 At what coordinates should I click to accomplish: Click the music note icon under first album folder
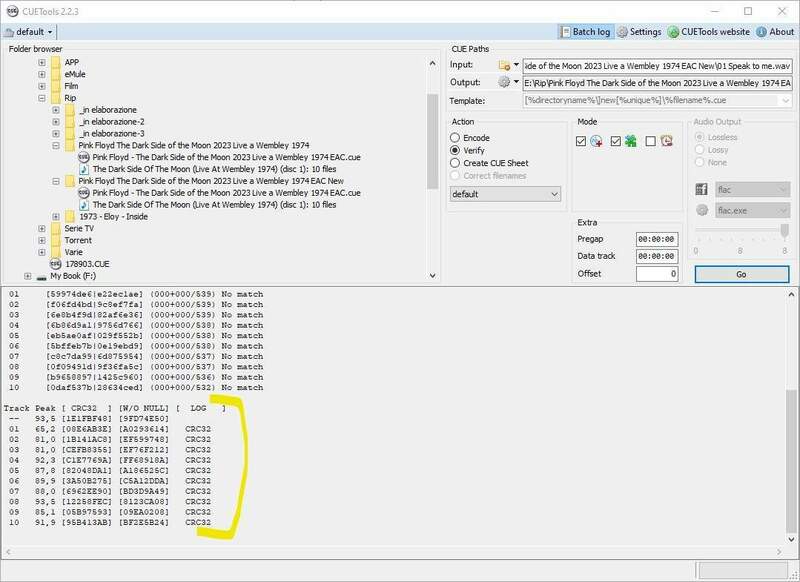pyautogui.click(x=84, y=170)
